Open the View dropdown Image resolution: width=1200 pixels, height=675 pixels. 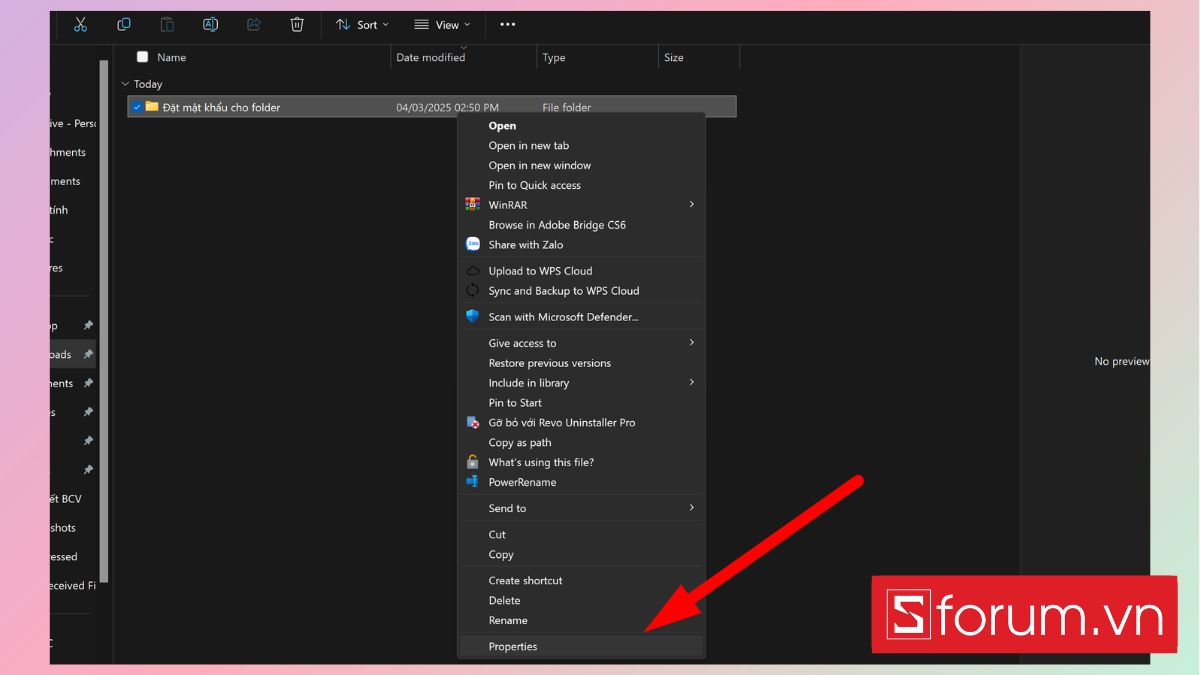pyautogui.click(x=442, y=24)
